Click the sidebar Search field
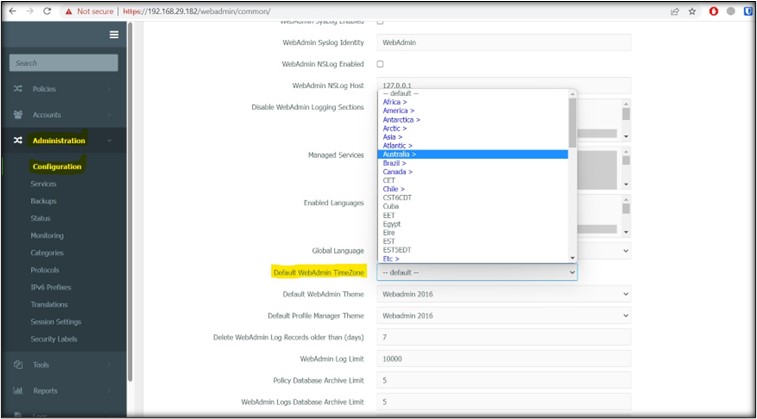The image size is (757, 419). [x=63, y=63]
